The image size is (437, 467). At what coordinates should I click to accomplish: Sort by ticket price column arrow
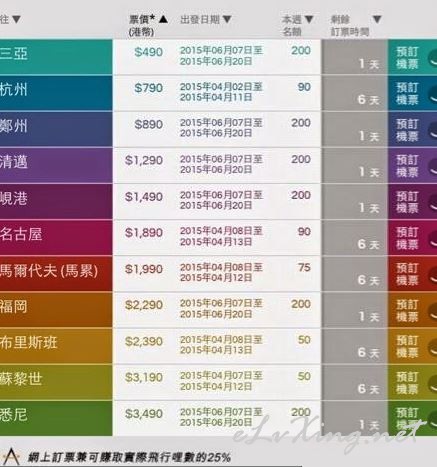[x=163, y=19]
